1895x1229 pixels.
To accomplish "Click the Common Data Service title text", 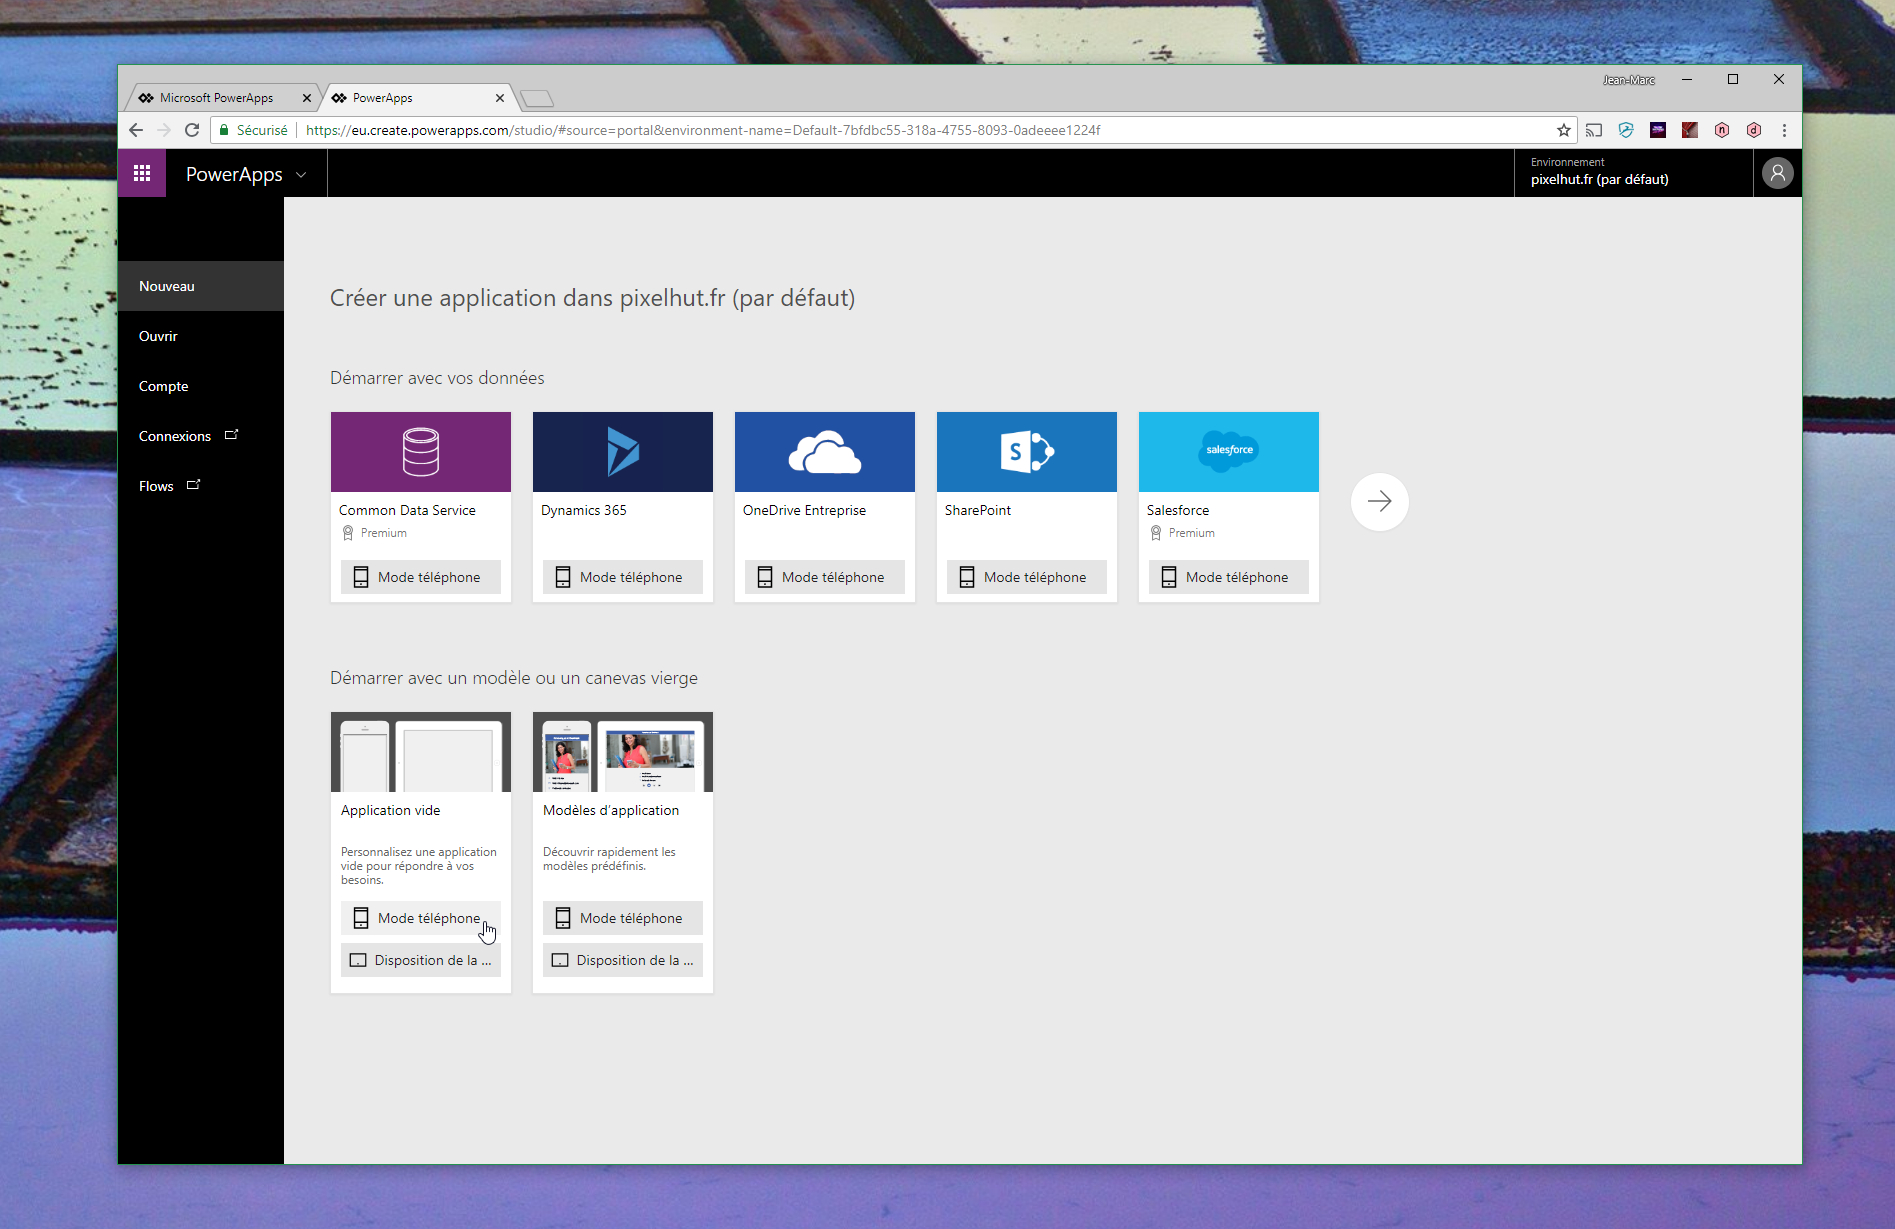I will tap(407, 510).
